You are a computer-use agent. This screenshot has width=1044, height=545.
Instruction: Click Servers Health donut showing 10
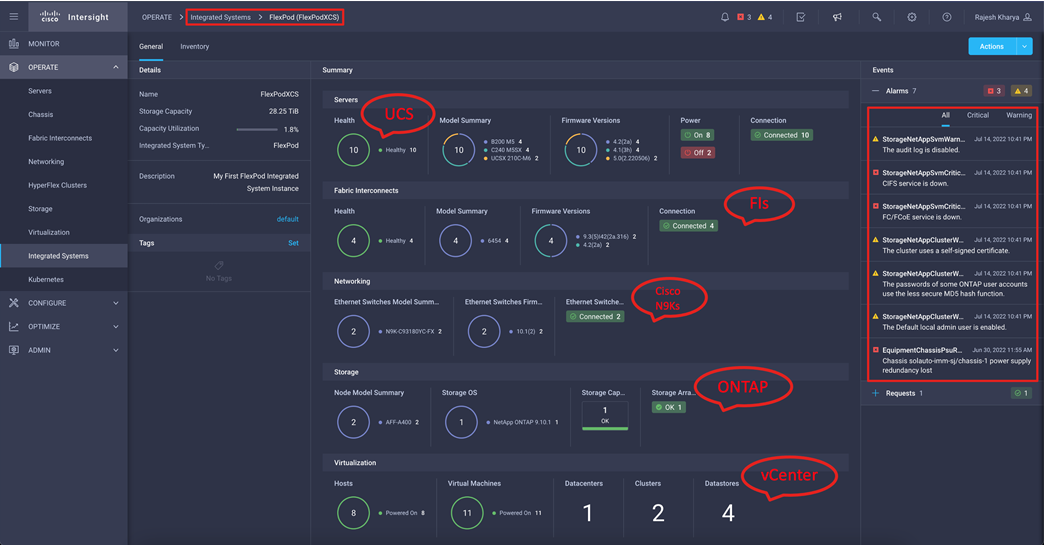(x=354, y=150)
